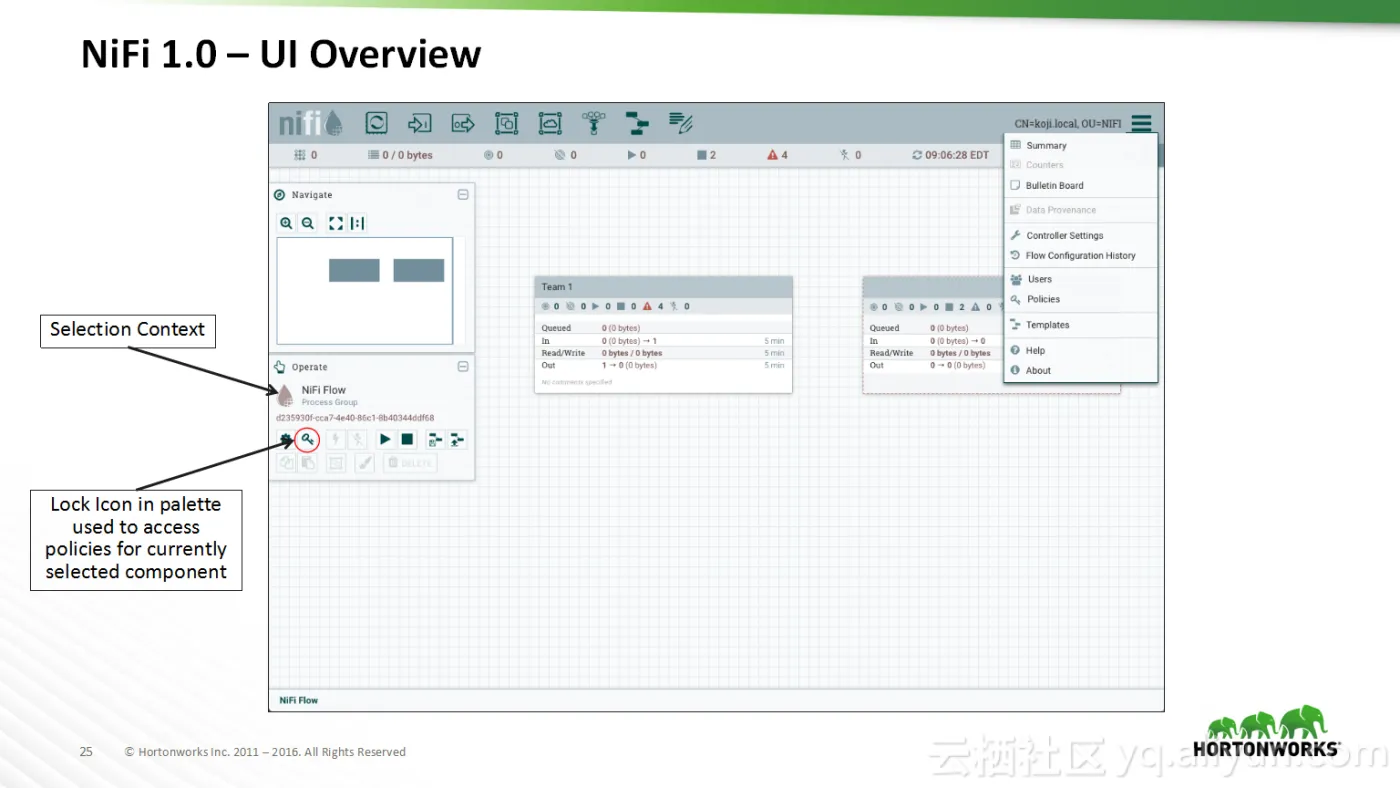The width and height of the screenshot is (1400, 788).
Task: Select the Input Port toolbar icon
Action: point(420,123)
